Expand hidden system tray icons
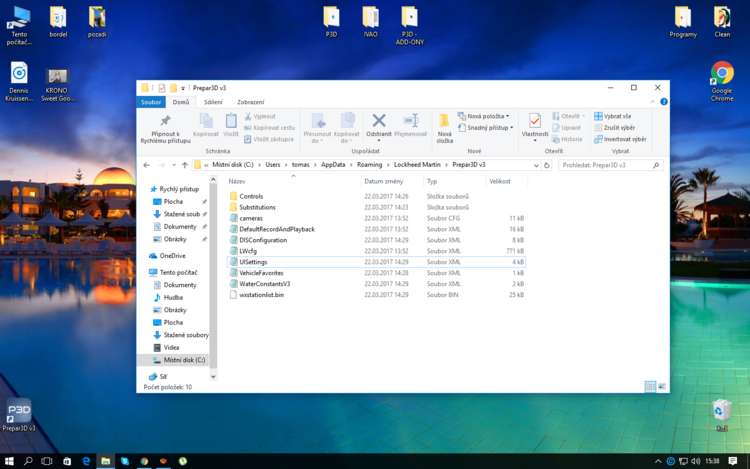This screenshot has height=469, width=750. coord(658,461)
